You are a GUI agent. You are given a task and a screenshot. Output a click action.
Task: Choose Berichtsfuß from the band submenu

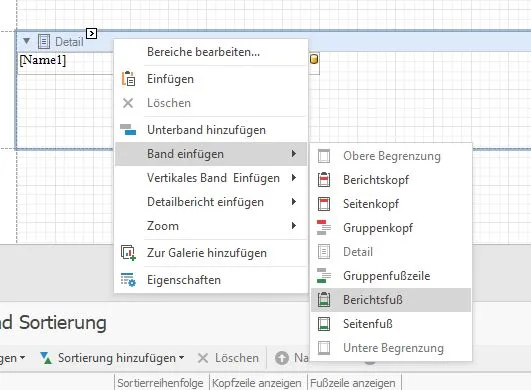(391, 300)
